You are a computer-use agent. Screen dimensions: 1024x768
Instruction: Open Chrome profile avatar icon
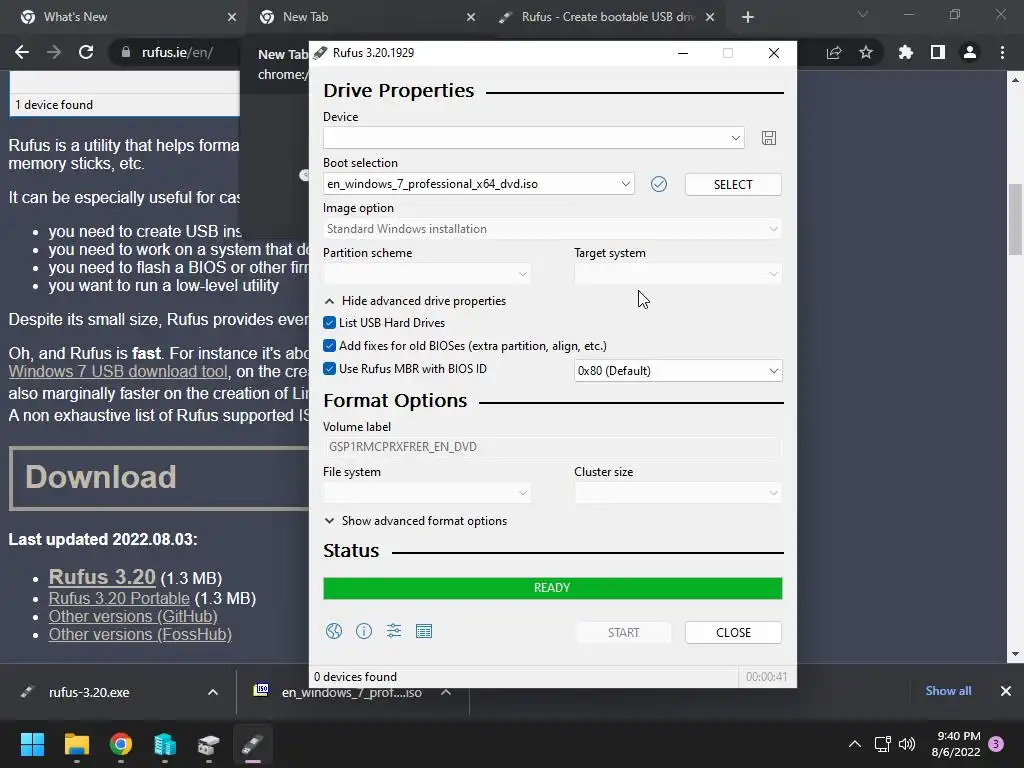point(970,52)
